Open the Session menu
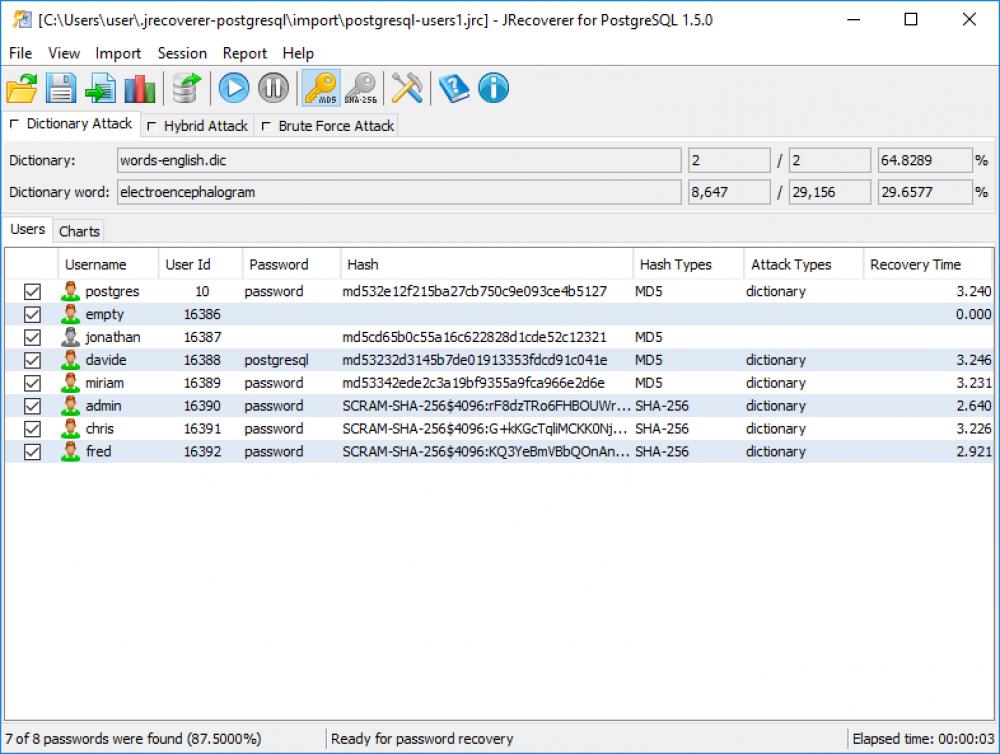This screenshot has width=1000, height=754. (x=182, y=53)
